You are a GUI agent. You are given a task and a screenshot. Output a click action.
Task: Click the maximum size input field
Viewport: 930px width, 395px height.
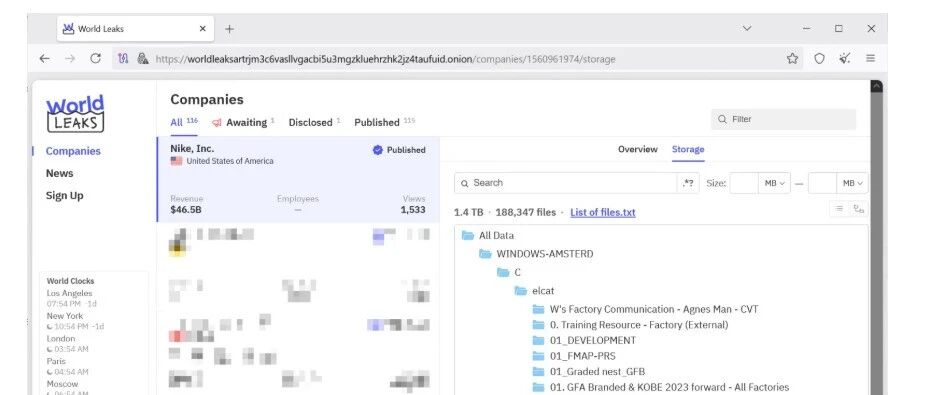point(823,183)
